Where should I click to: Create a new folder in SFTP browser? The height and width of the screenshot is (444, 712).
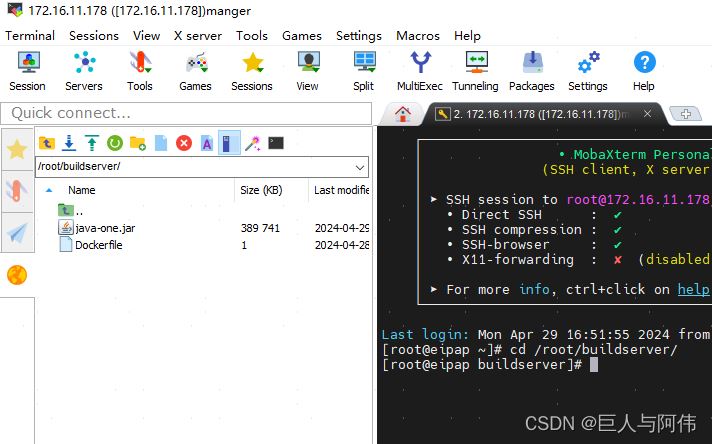(138, 143)
